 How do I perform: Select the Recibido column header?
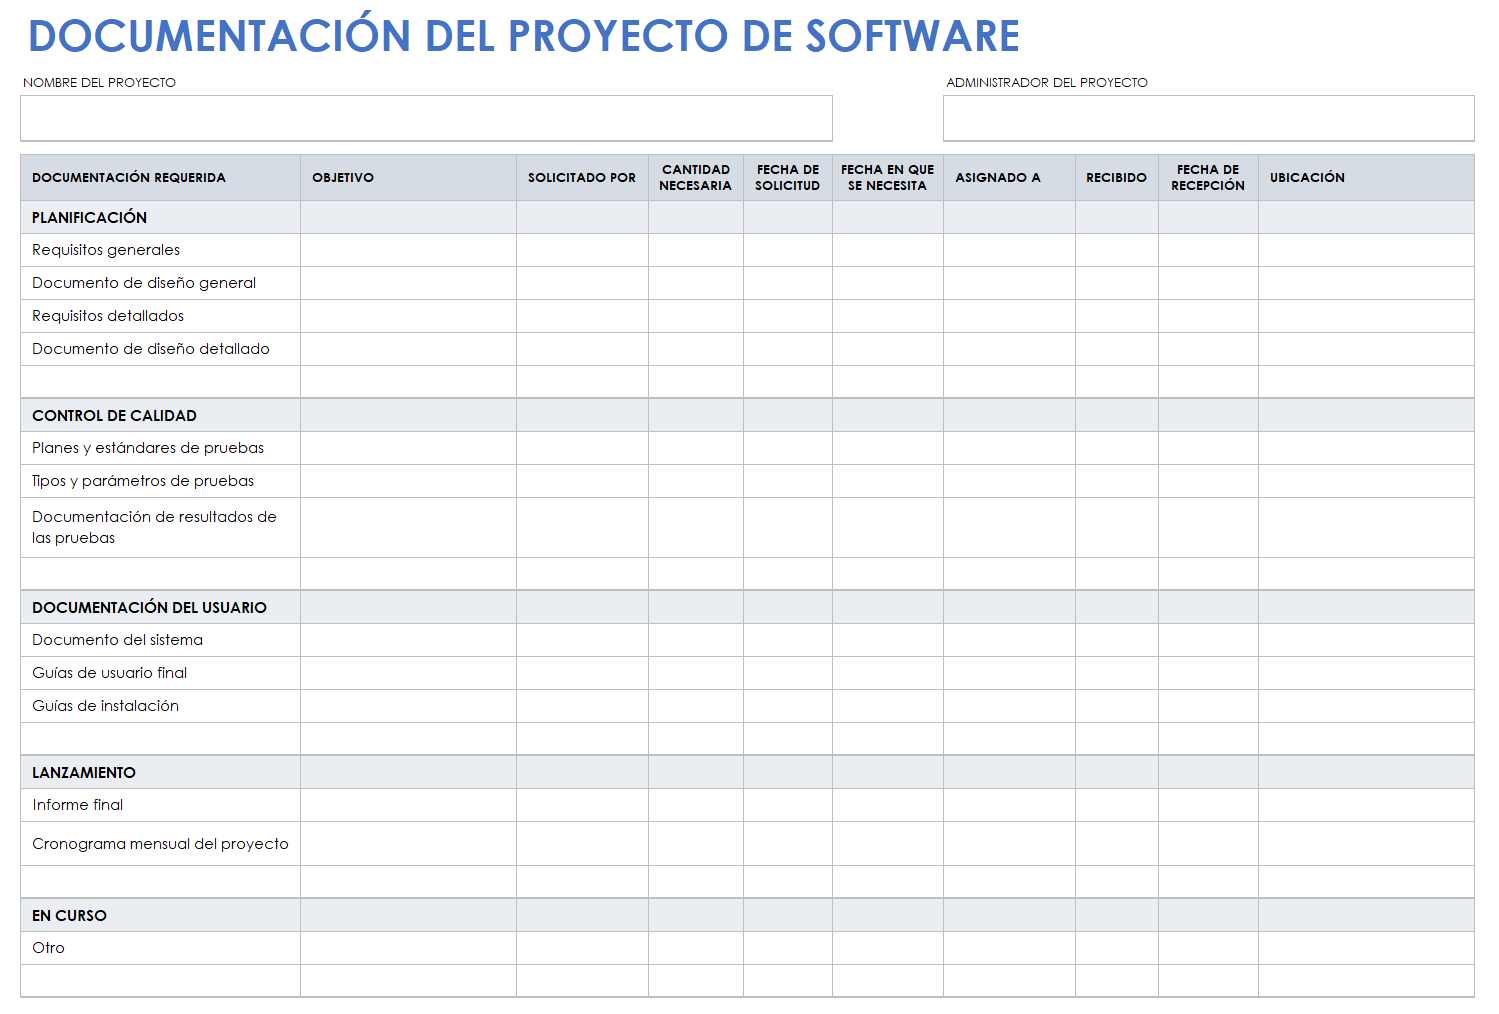click(x=1117, y=178)
